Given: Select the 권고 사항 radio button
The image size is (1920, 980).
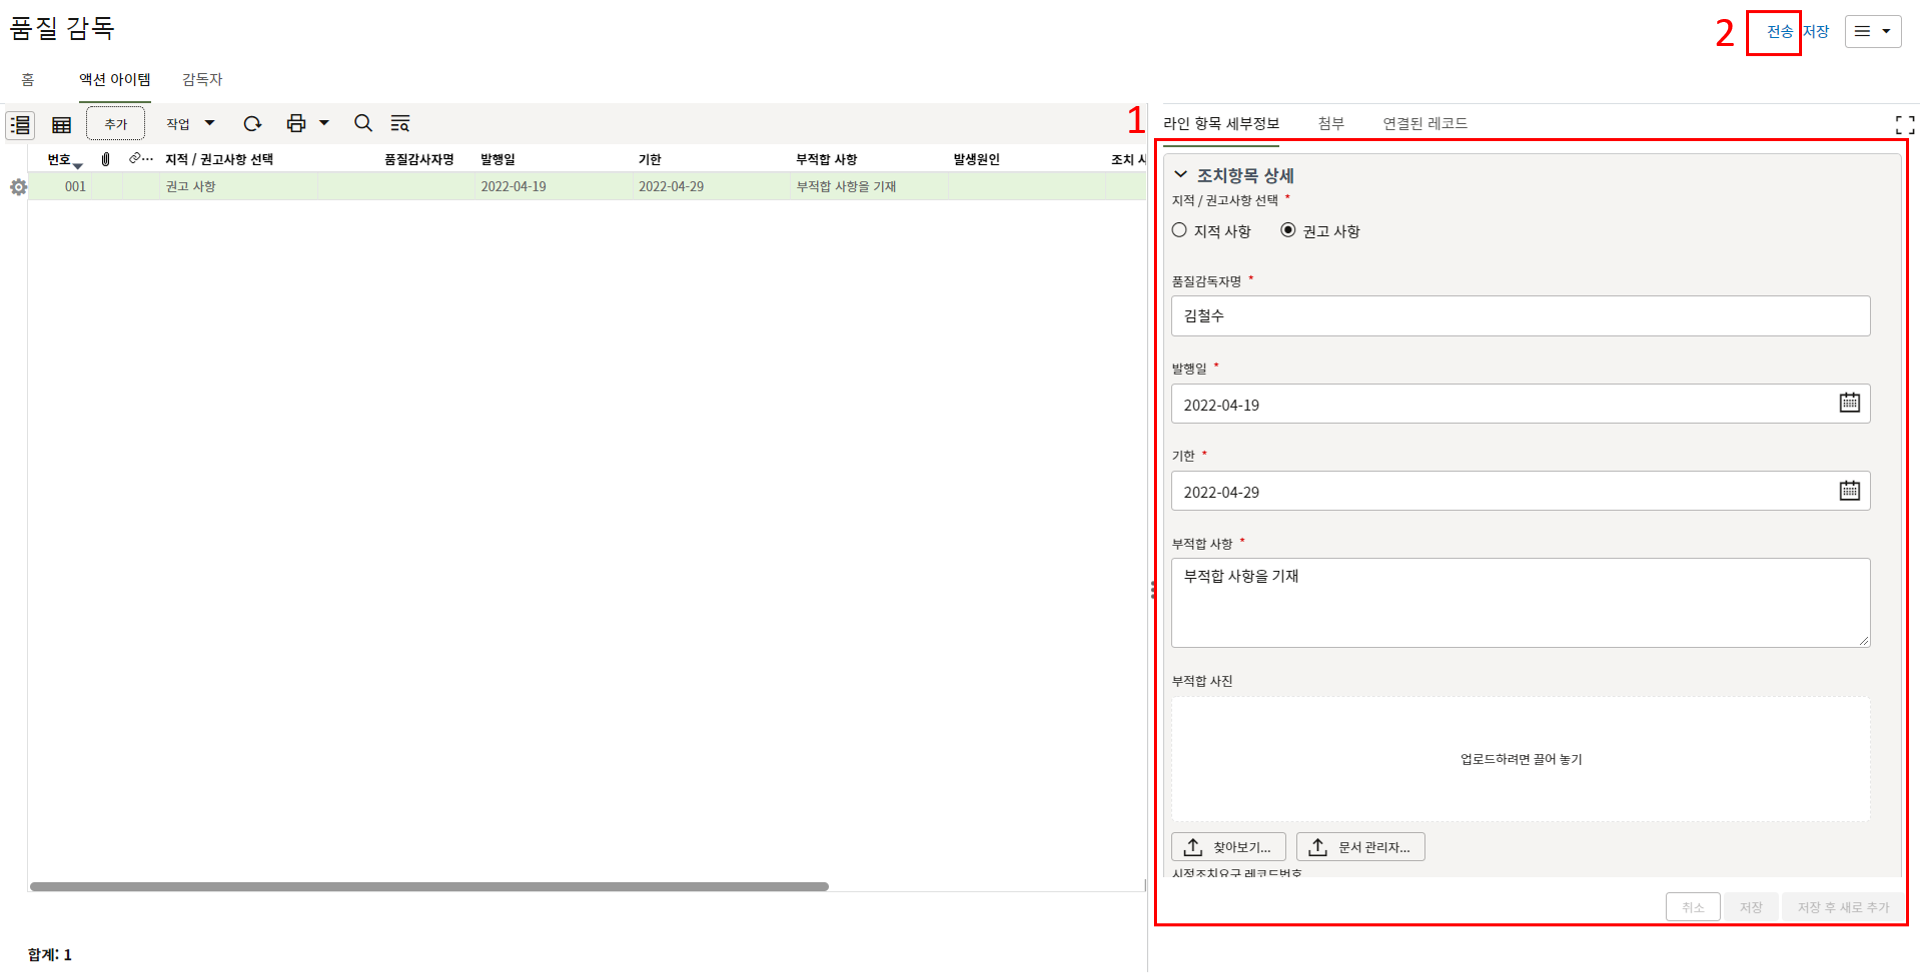Looking at the screenshot, I should coord(1288,231).
